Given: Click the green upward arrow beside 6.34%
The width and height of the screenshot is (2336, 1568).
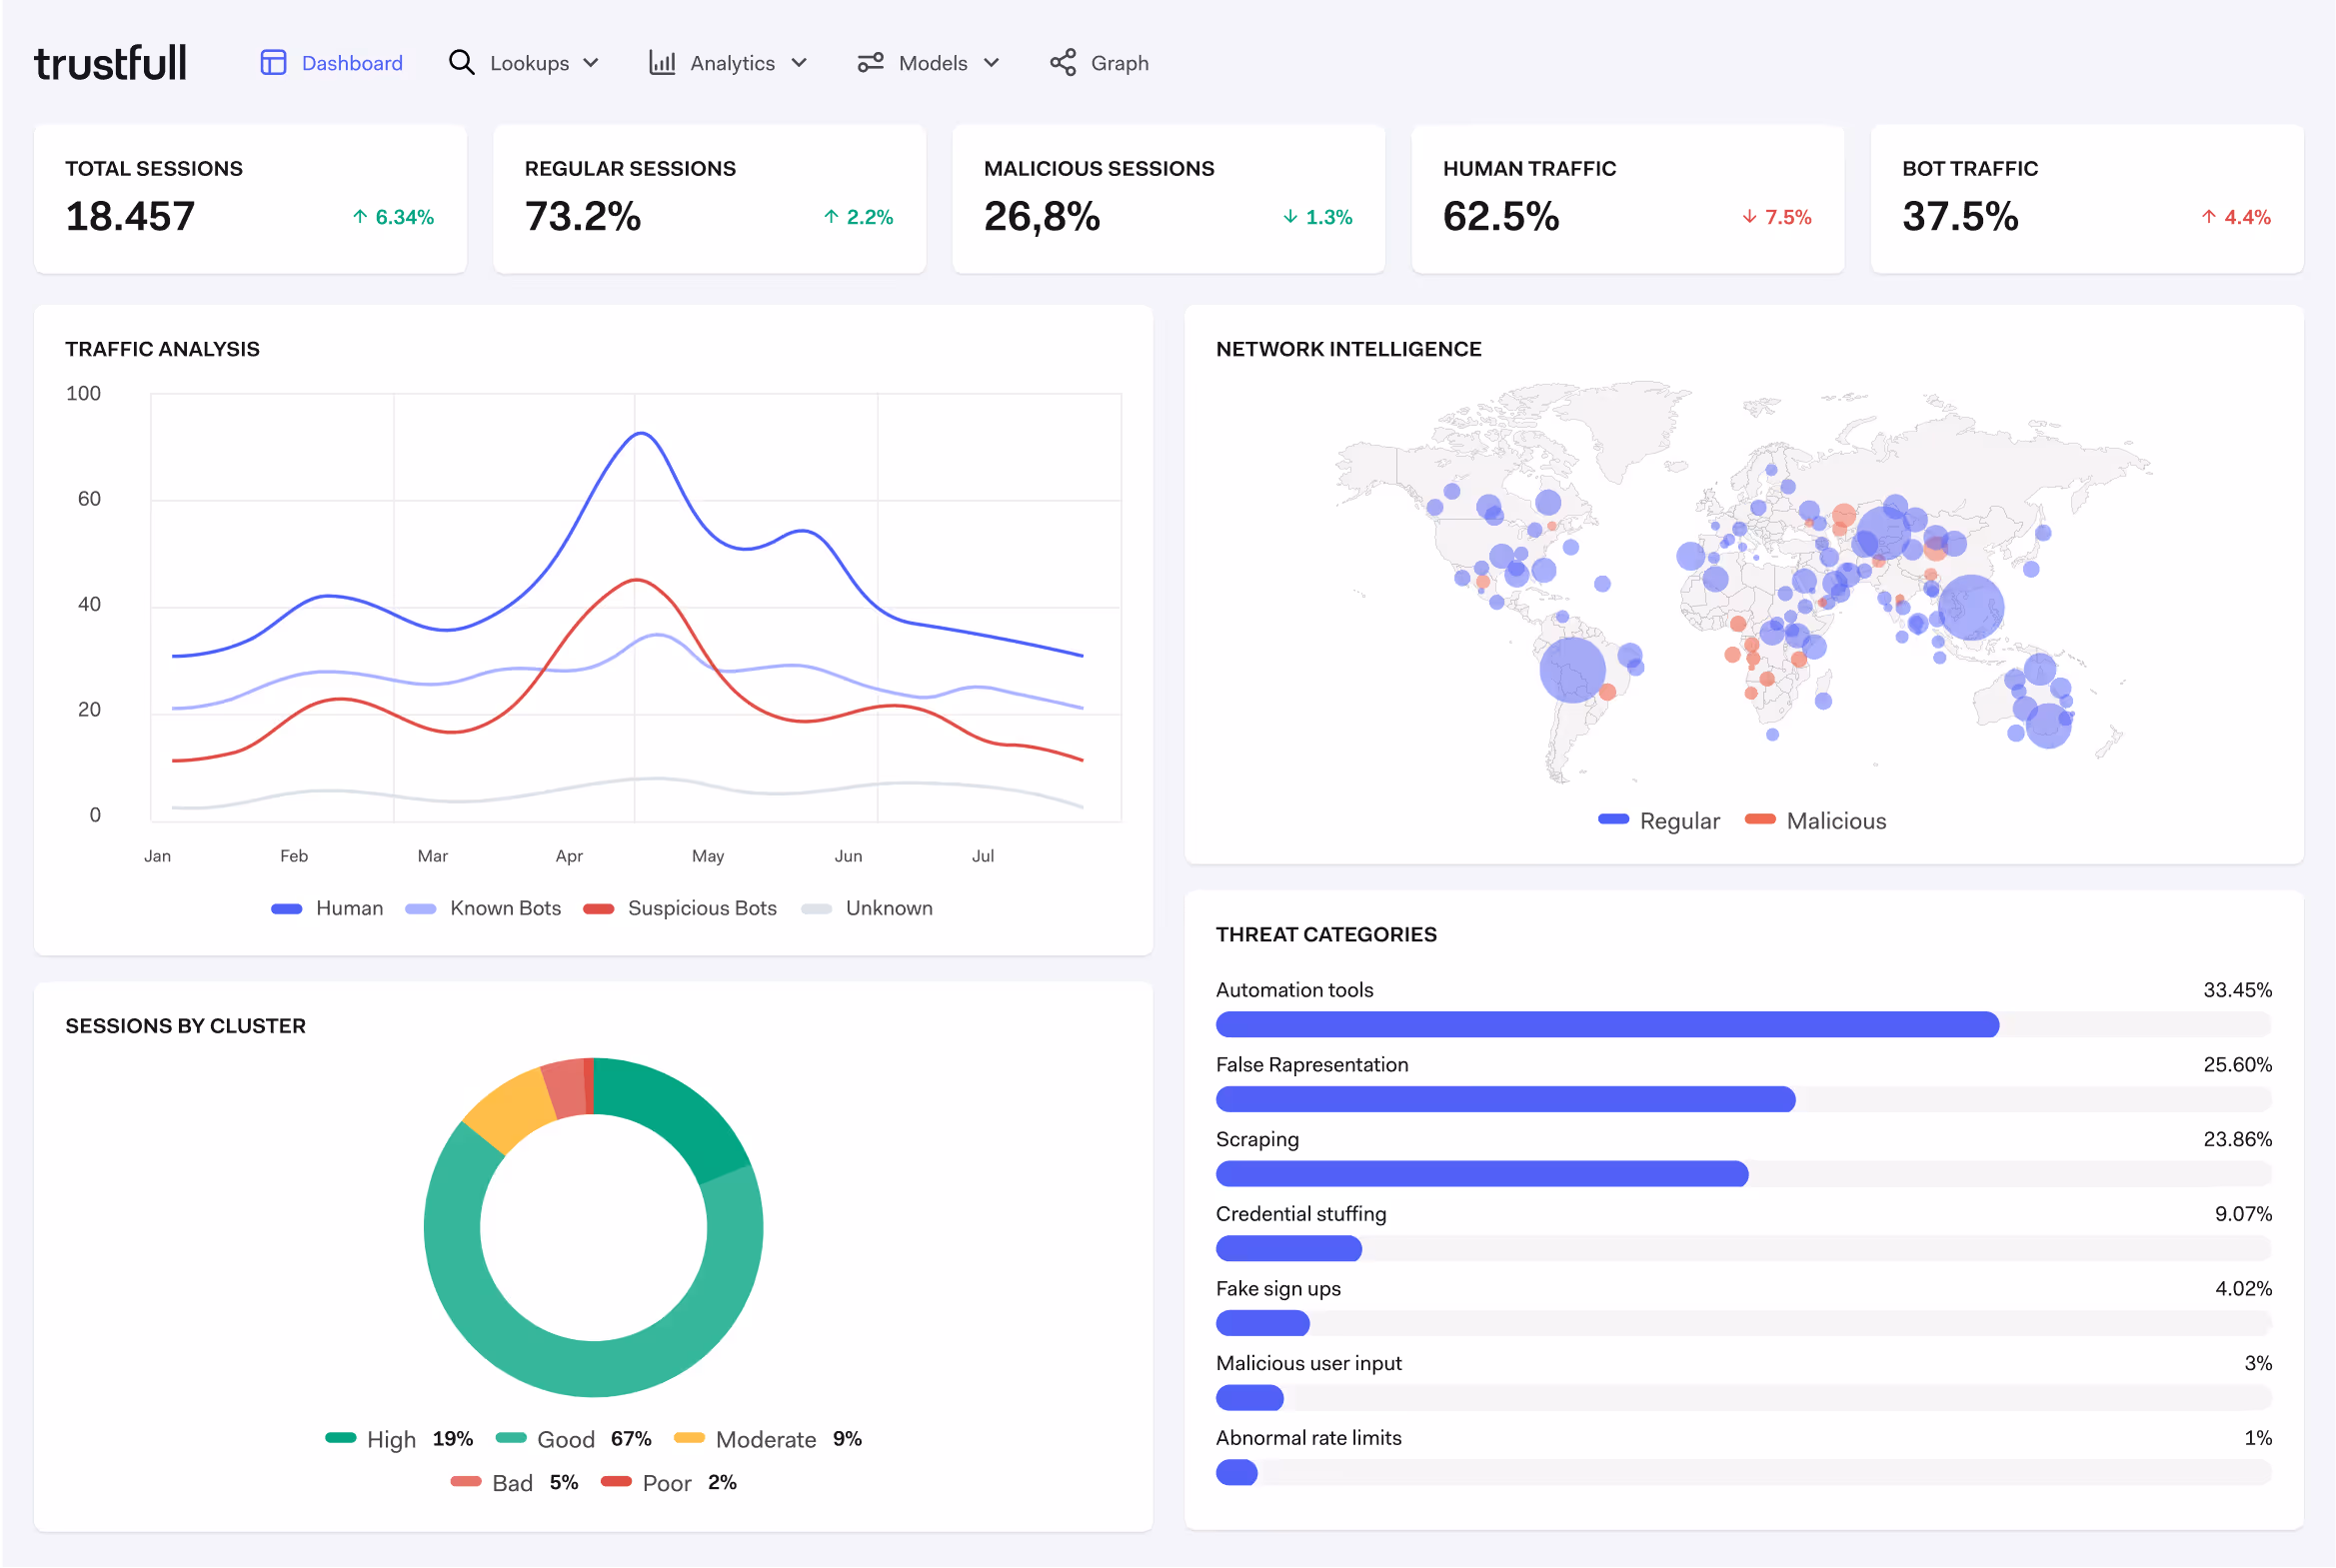Looking at the screenshot, I should click(x=358, y=216).
